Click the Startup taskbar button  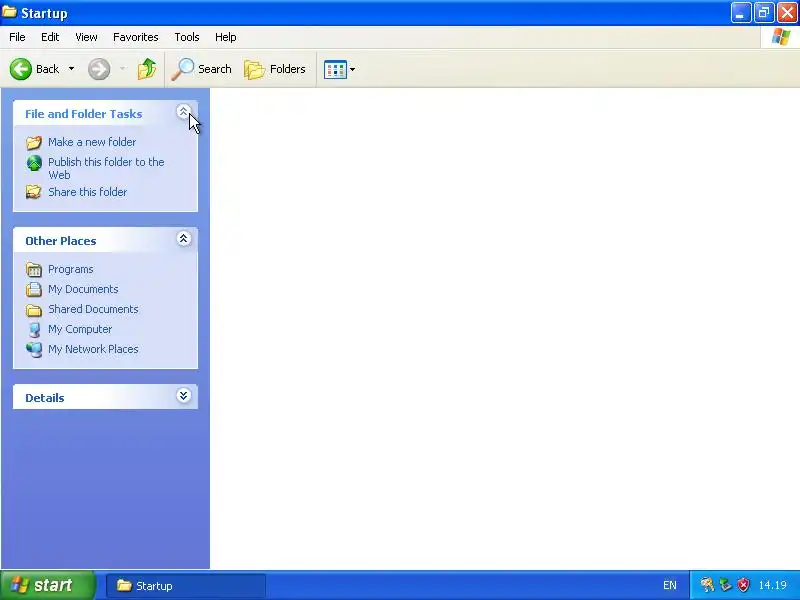tap(186, 586)
